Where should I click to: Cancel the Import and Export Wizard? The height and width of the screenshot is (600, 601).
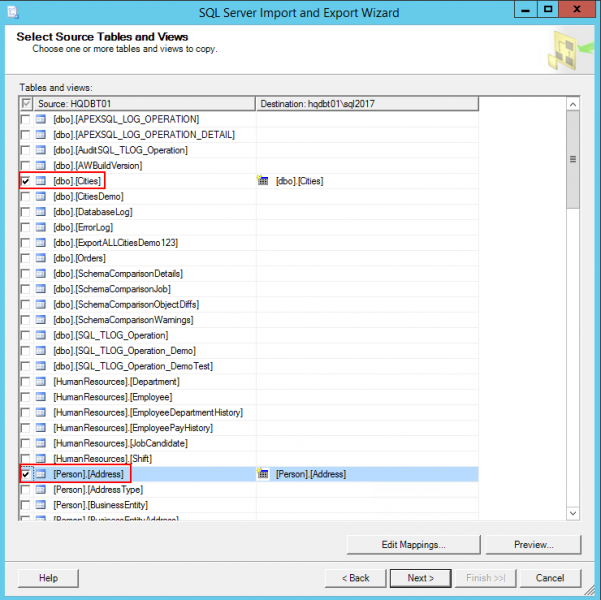pyautogui.click(x=550, y=578)
